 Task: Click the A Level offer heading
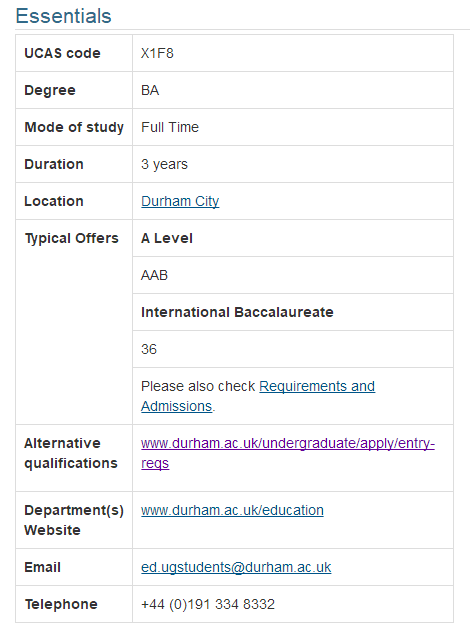tap(166, 238)
